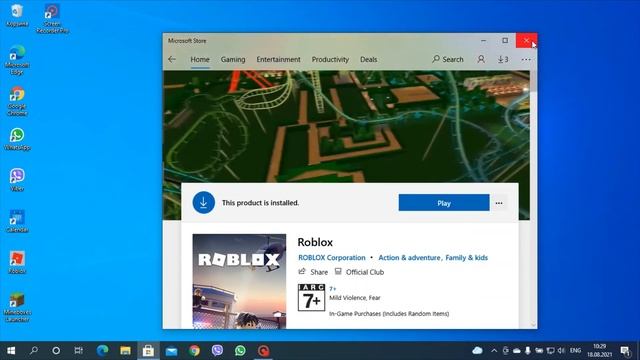Open File Explorer from the taskbar
This screenshot has height=360, width=640.
point(125,351)
